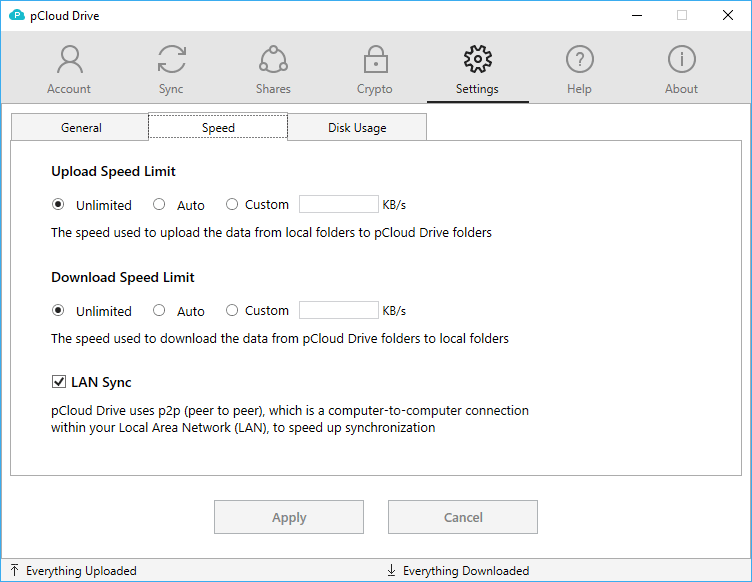Uncheck the LAN Sync checkbox

(59, 382)
